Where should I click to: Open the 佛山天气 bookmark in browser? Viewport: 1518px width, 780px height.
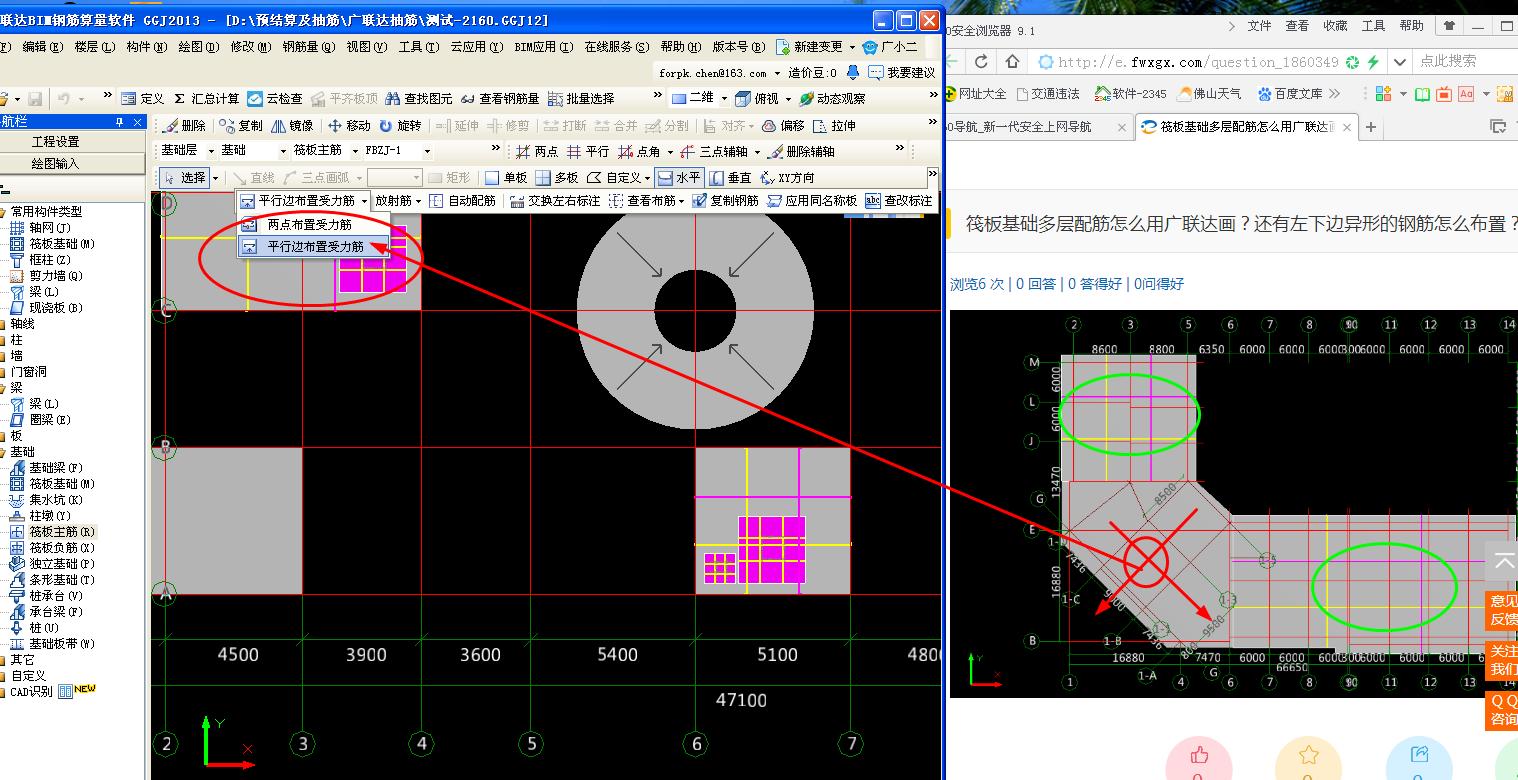click(x=1209, y=94)
